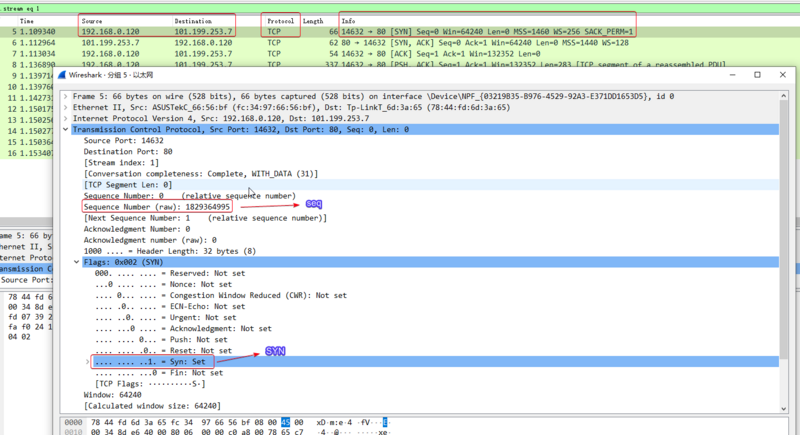Minimize the packet 5 detail window
The width and height of the screenshot is (800, 435).
[x=733, y=75]
